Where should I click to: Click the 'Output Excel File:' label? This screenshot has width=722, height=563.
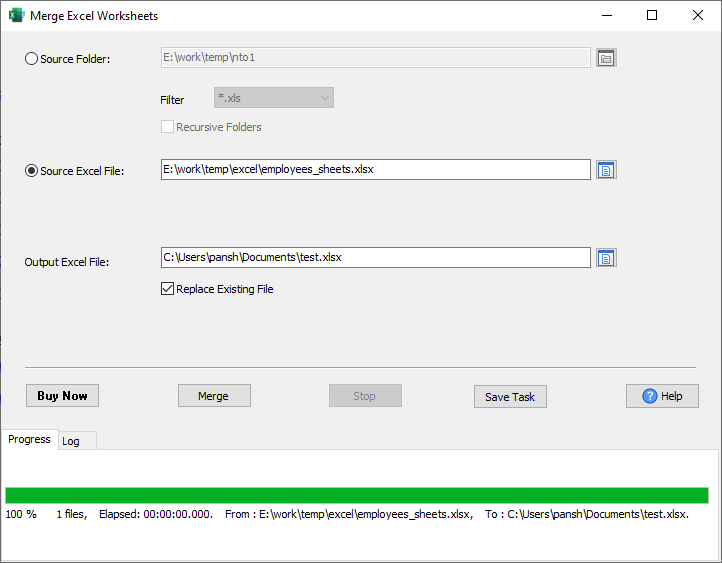coord(67,262)
